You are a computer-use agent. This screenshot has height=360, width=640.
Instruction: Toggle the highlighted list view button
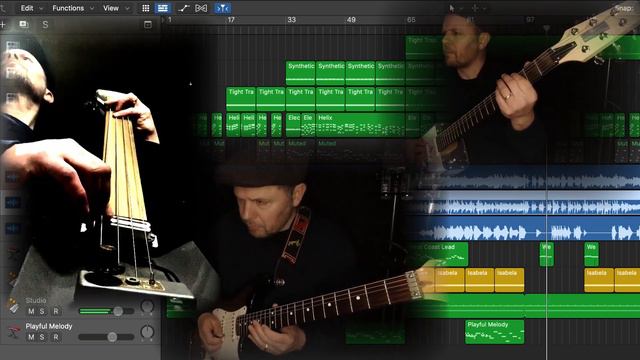coord(163,8)
